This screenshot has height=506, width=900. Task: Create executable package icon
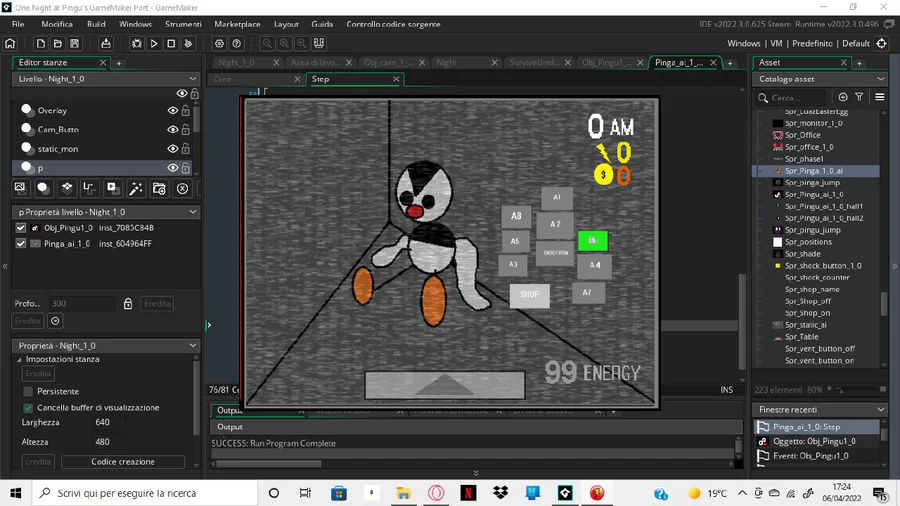106,44
